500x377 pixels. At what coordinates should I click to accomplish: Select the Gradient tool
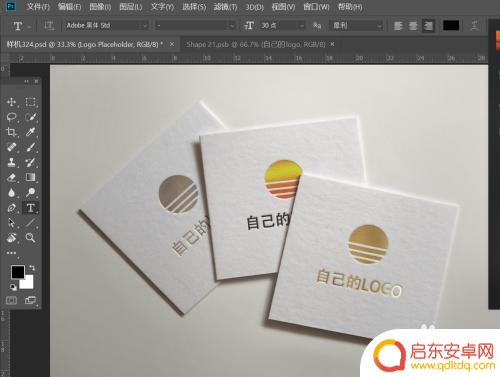point(30,177)
